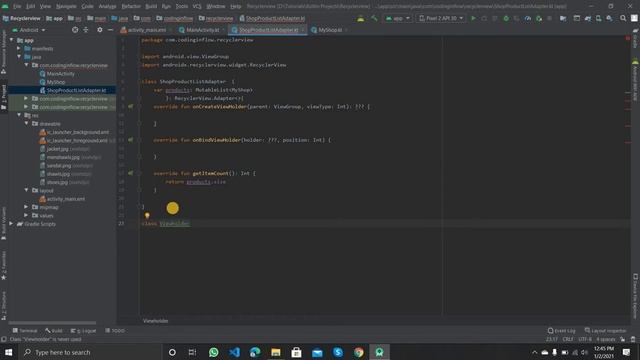Open the Terminal tool window
This screenshot has height=360, width=640.
[25, 331]
